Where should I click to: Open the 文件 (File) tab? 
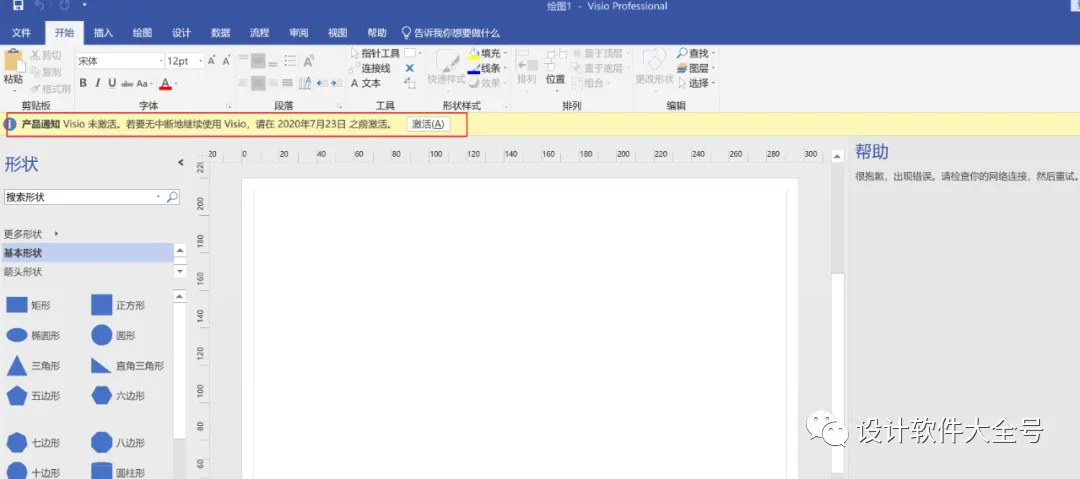point(21,33)
